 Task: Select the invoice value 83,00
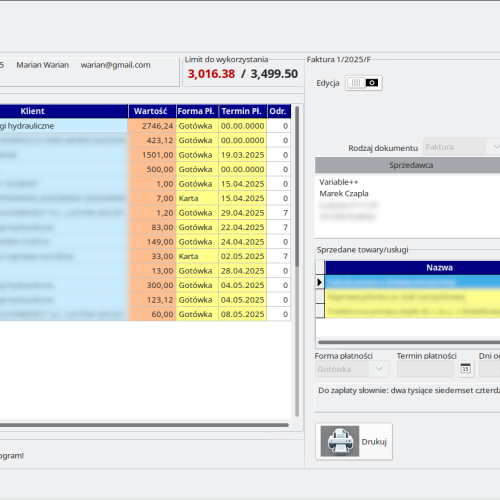click(x=152, y=227)
